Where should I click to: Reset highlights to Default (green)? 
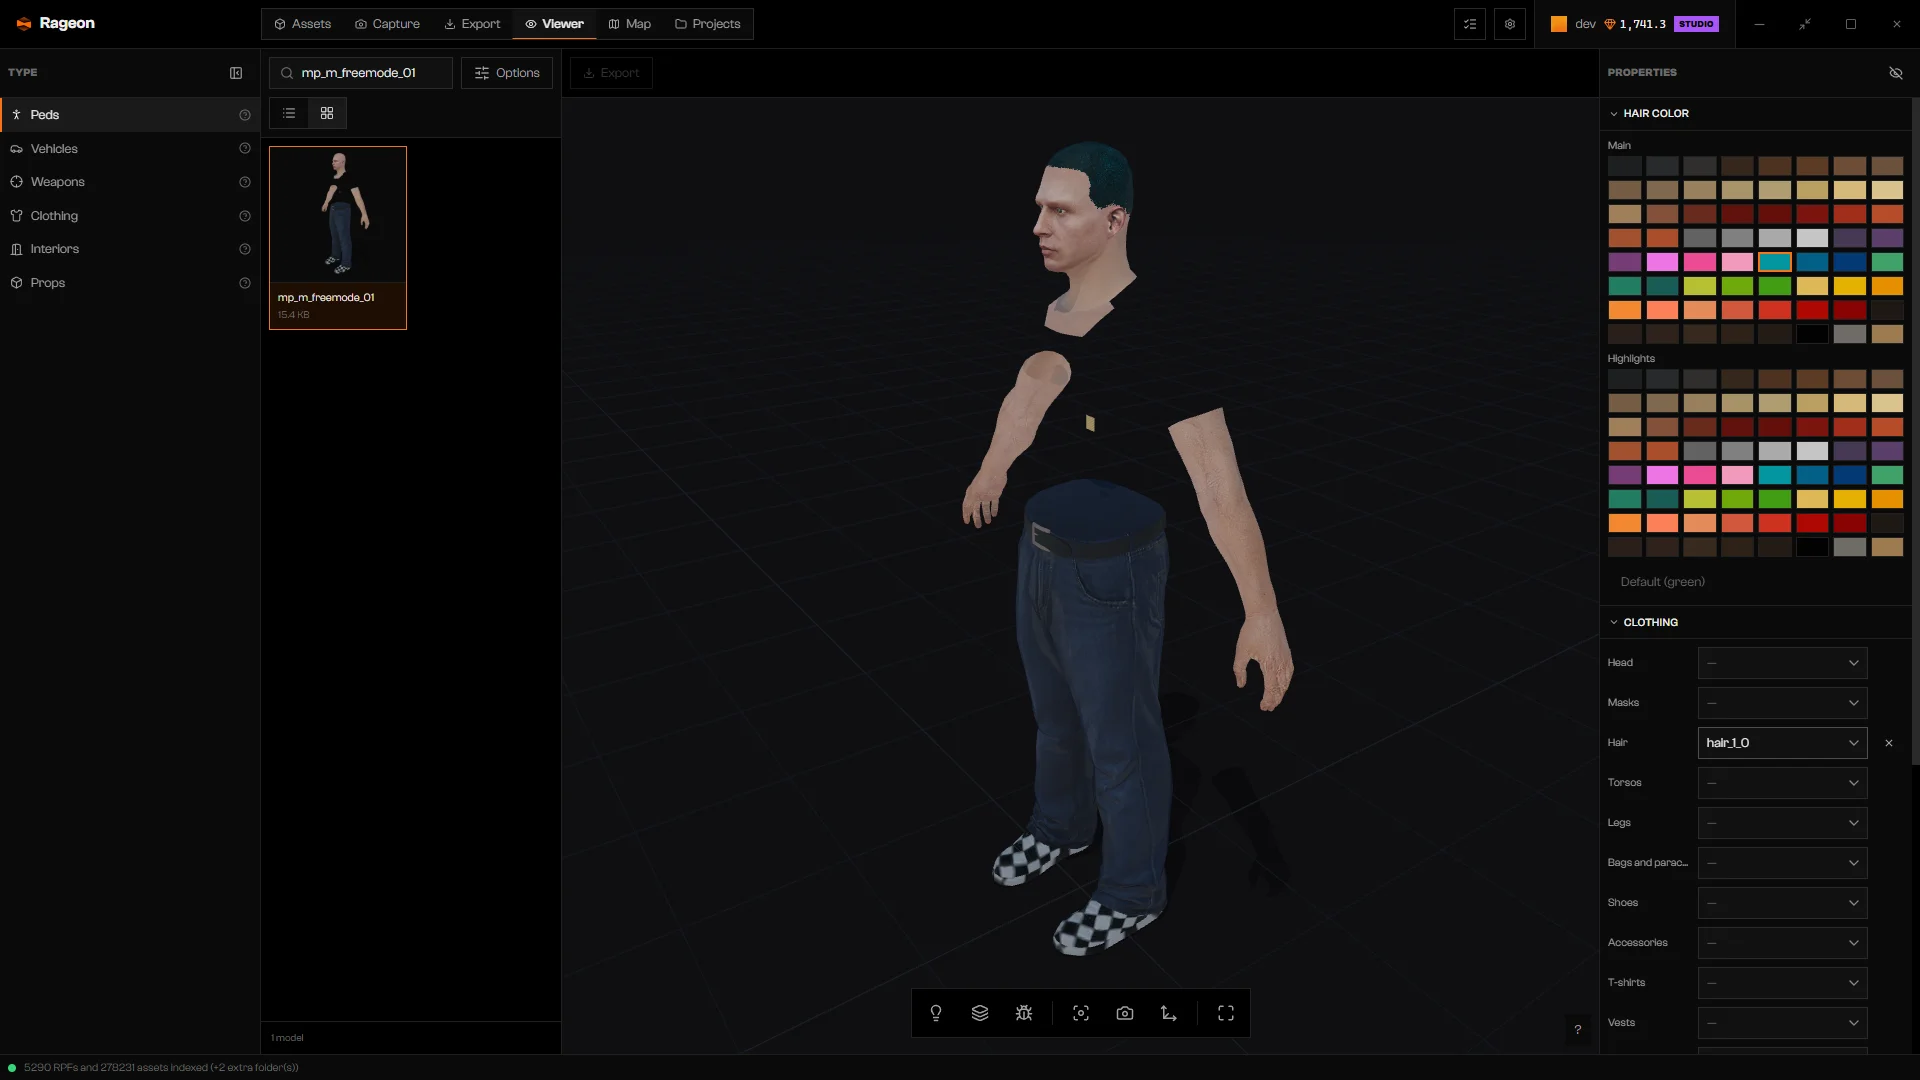pyautogui.click(x=1662, y=582)
